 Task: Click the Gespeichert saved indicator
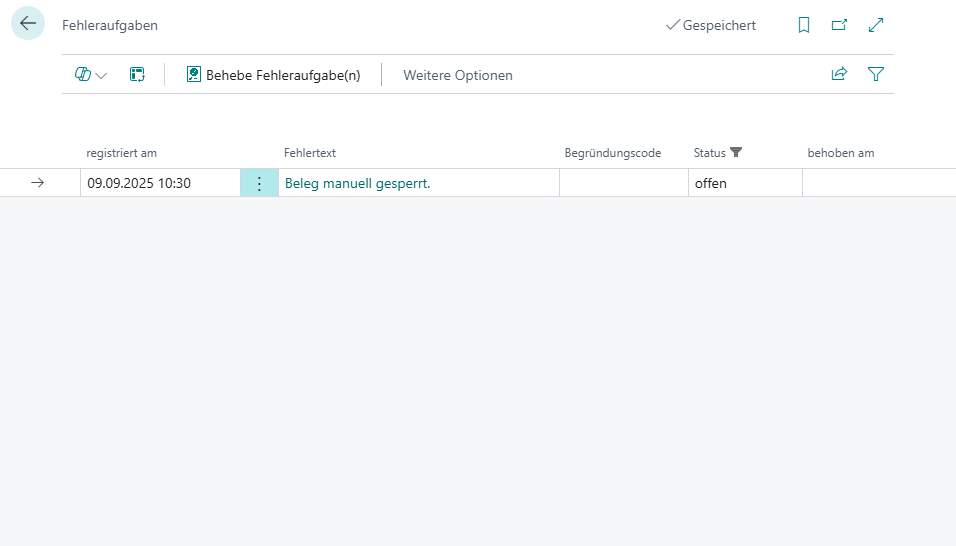tap(710, 25)
